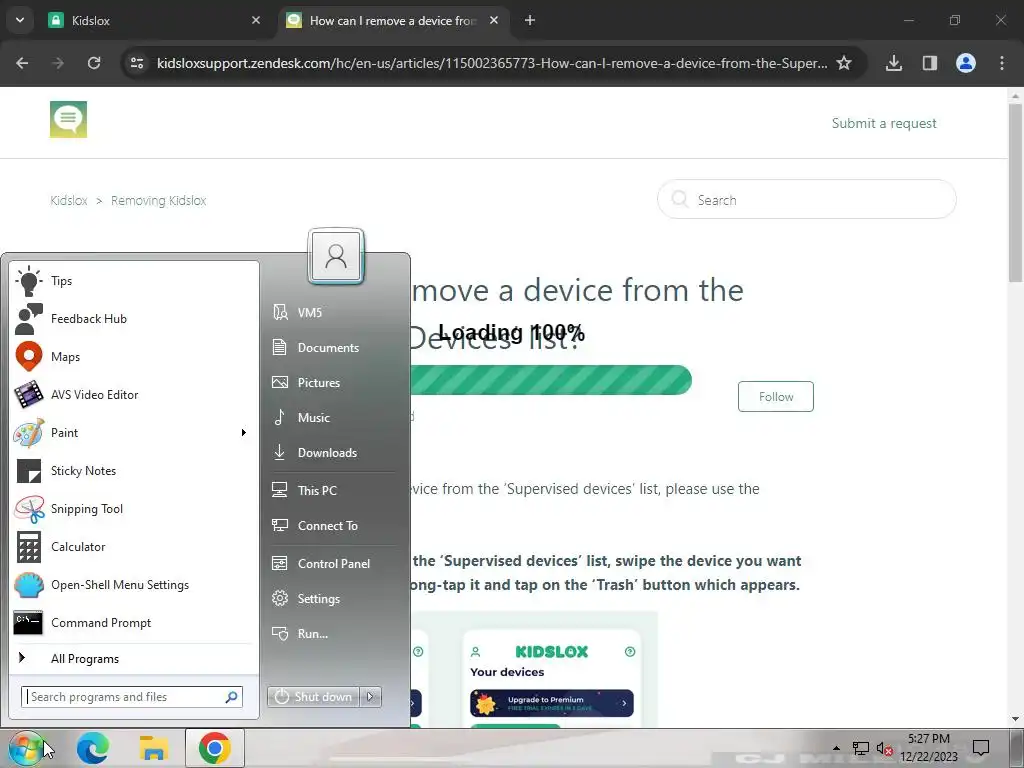Open Tips from the Start menu
This screenshot has width=1024, height=768.
134,281
